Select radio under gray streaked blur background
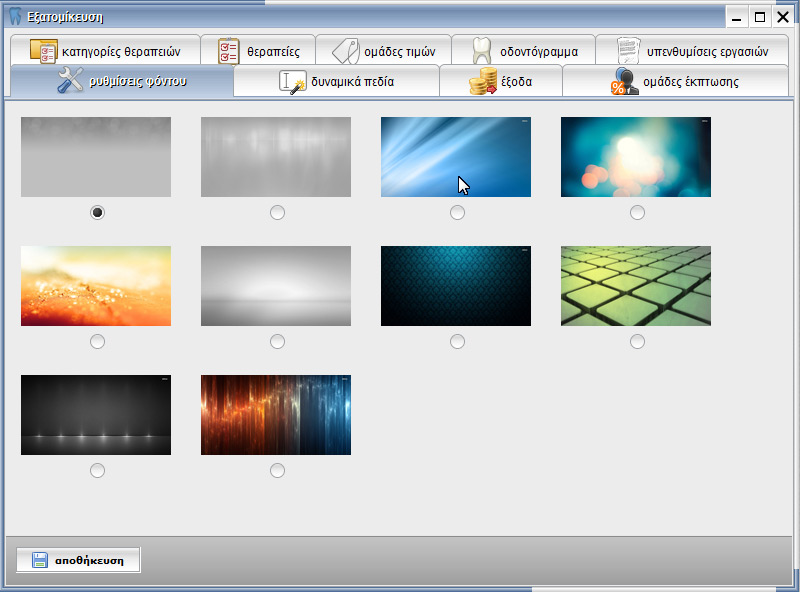 click(277, 212)
